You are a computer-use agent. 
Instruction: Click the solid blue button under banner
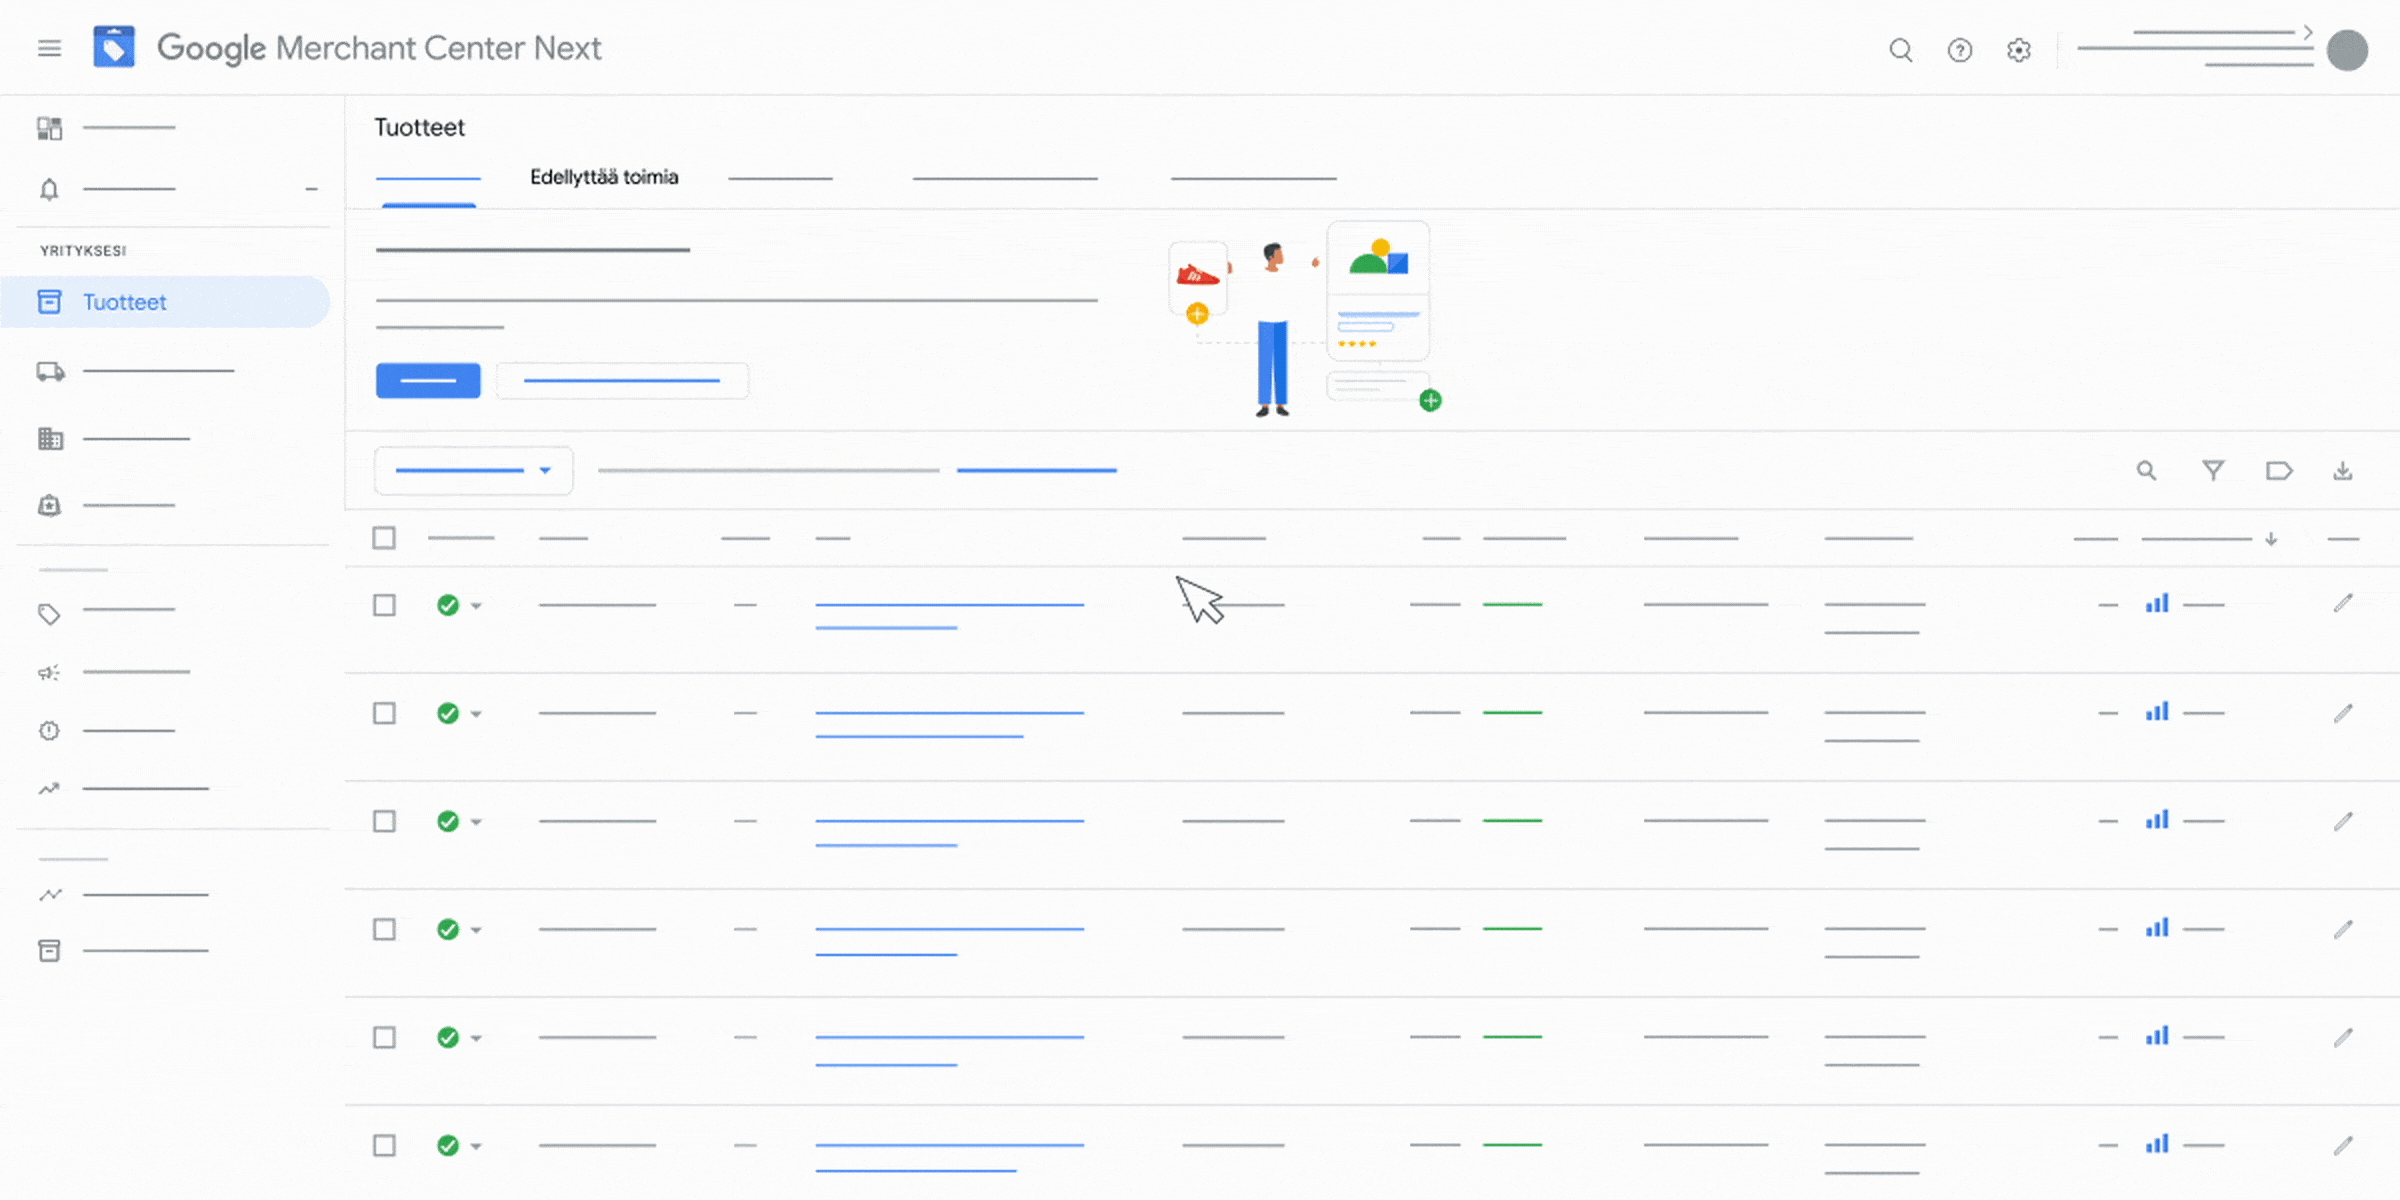428,380
